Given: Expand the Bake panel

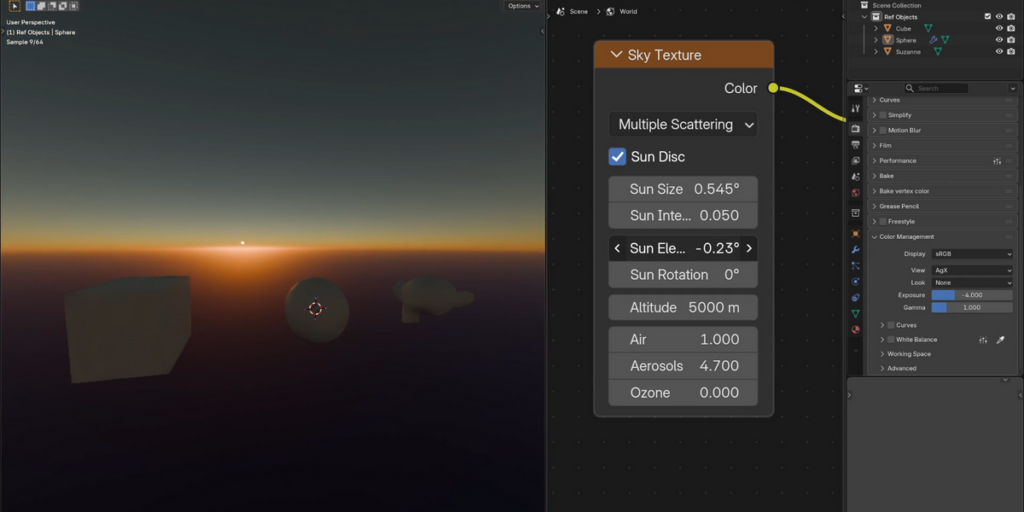Looking at the screenshot, I should 874,176.
